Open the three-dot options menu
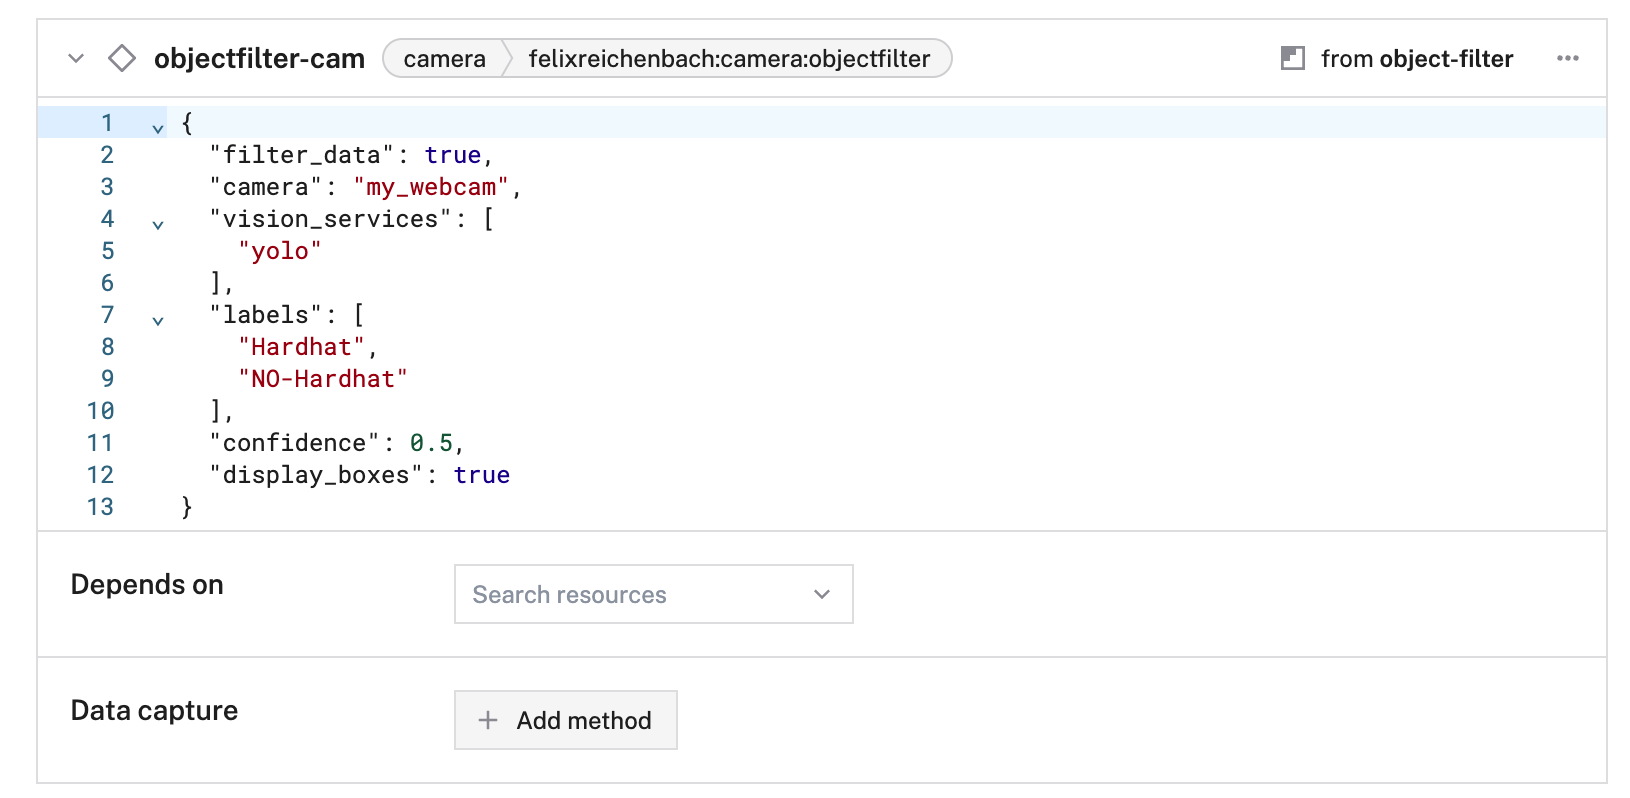1630x798 pixels. click(1567, 59)
